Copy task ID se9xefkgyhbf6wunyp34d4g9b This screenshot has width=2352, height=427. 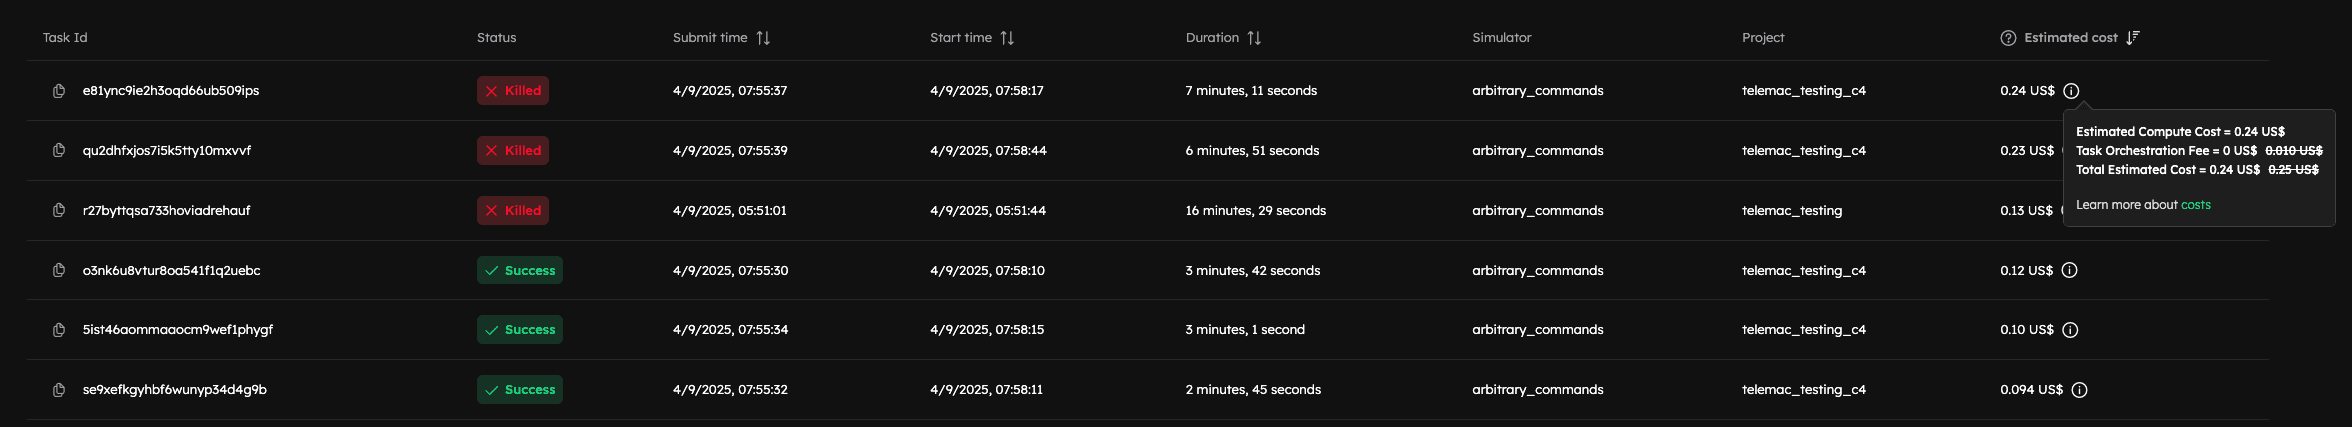[x=59, y=390]
